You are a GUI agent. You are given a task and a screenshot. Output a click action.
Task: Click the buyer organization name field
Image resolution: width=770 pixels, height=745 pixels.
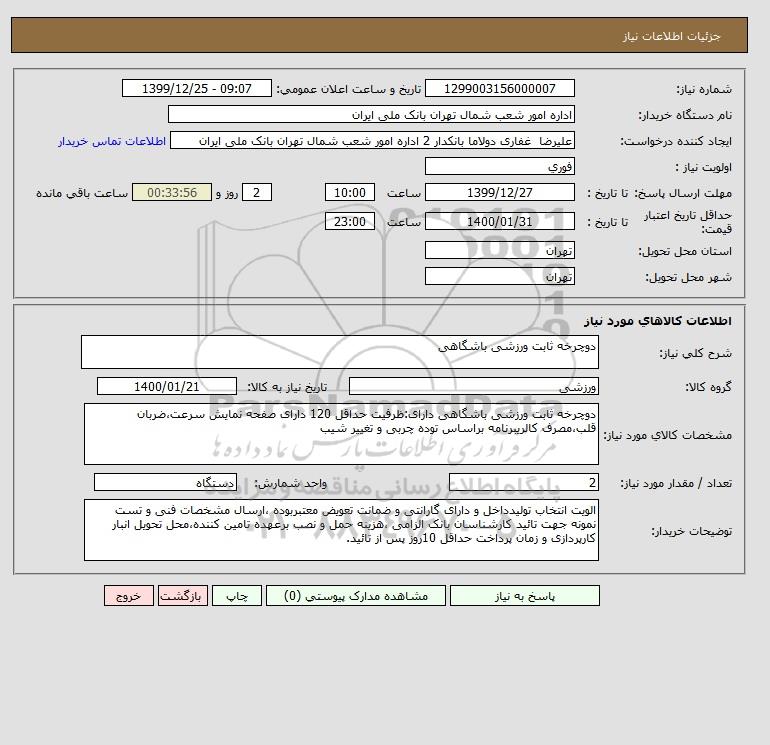[x=371, y=114]
